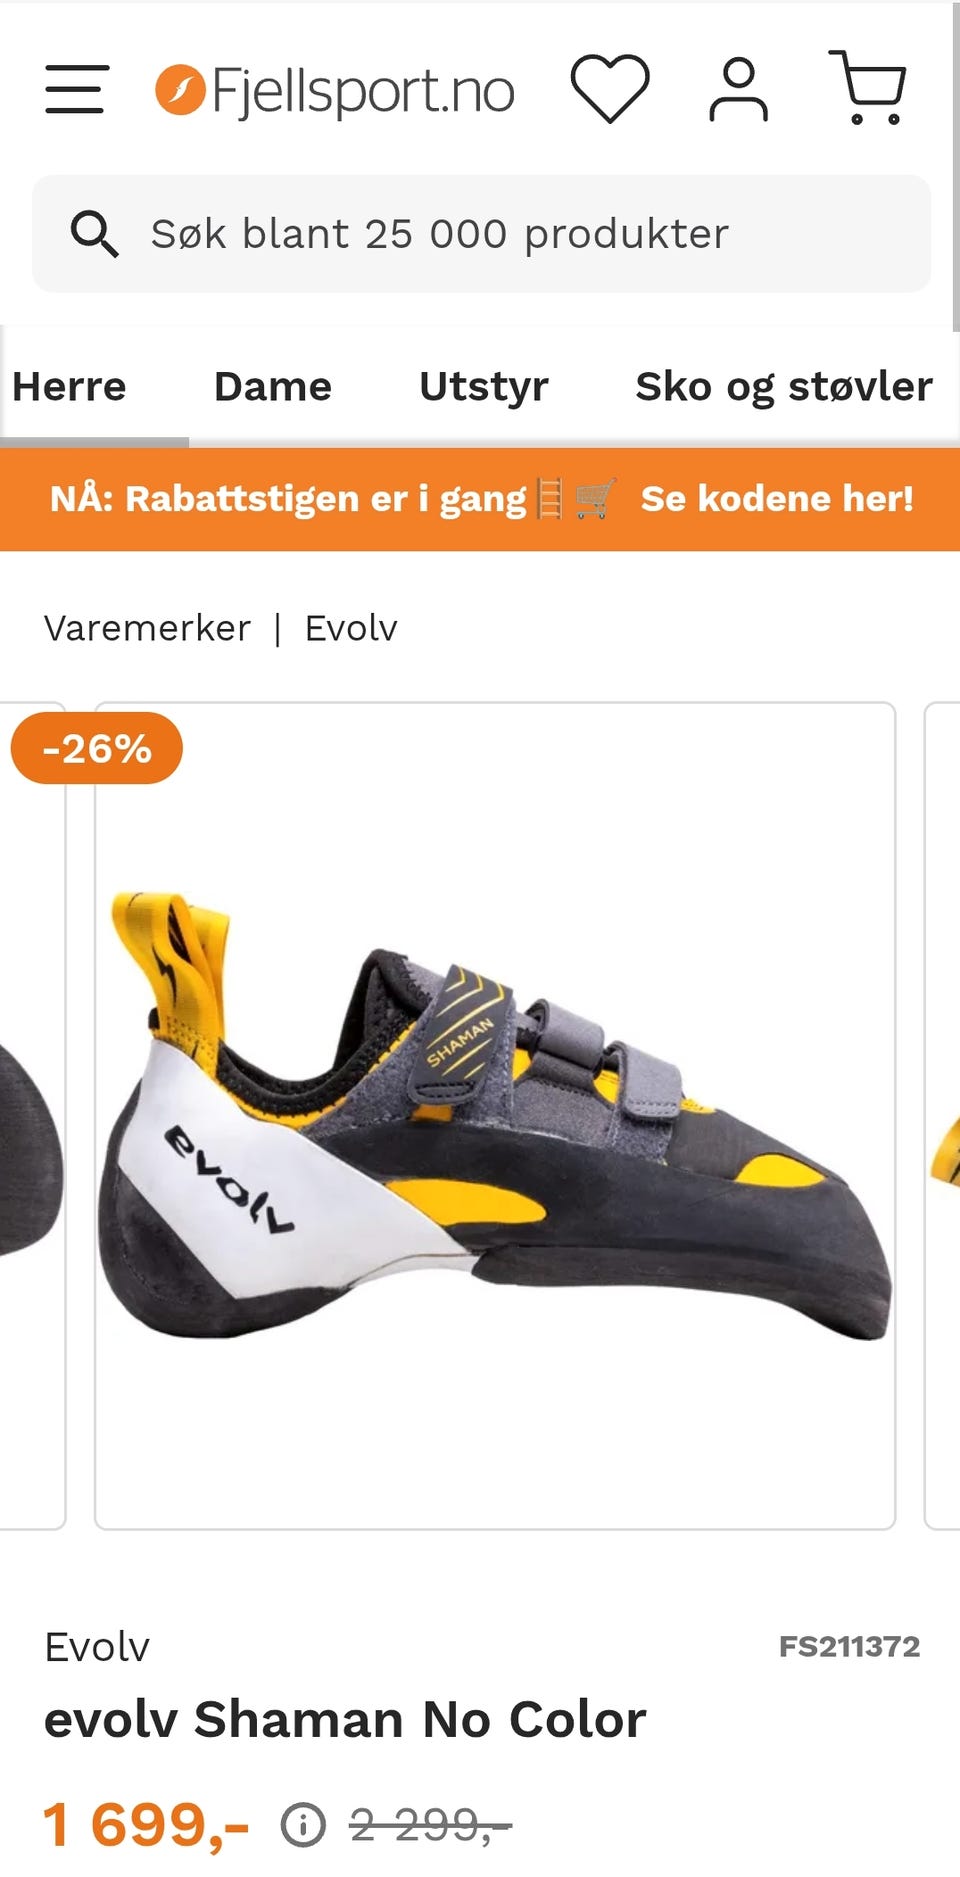The image size is (960, 1877).
Task: Open the hamburger menu
Action: pyautogui.click(x=76, y=89)
